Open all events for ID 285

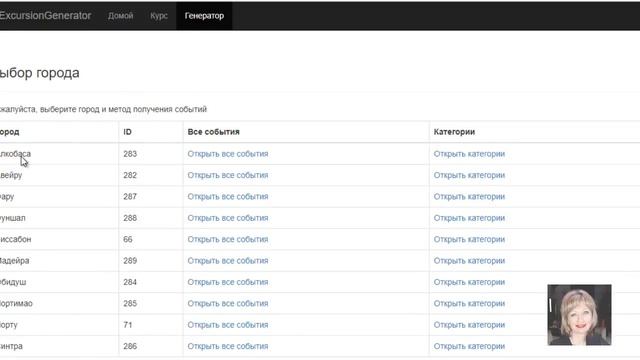(228, 303)
